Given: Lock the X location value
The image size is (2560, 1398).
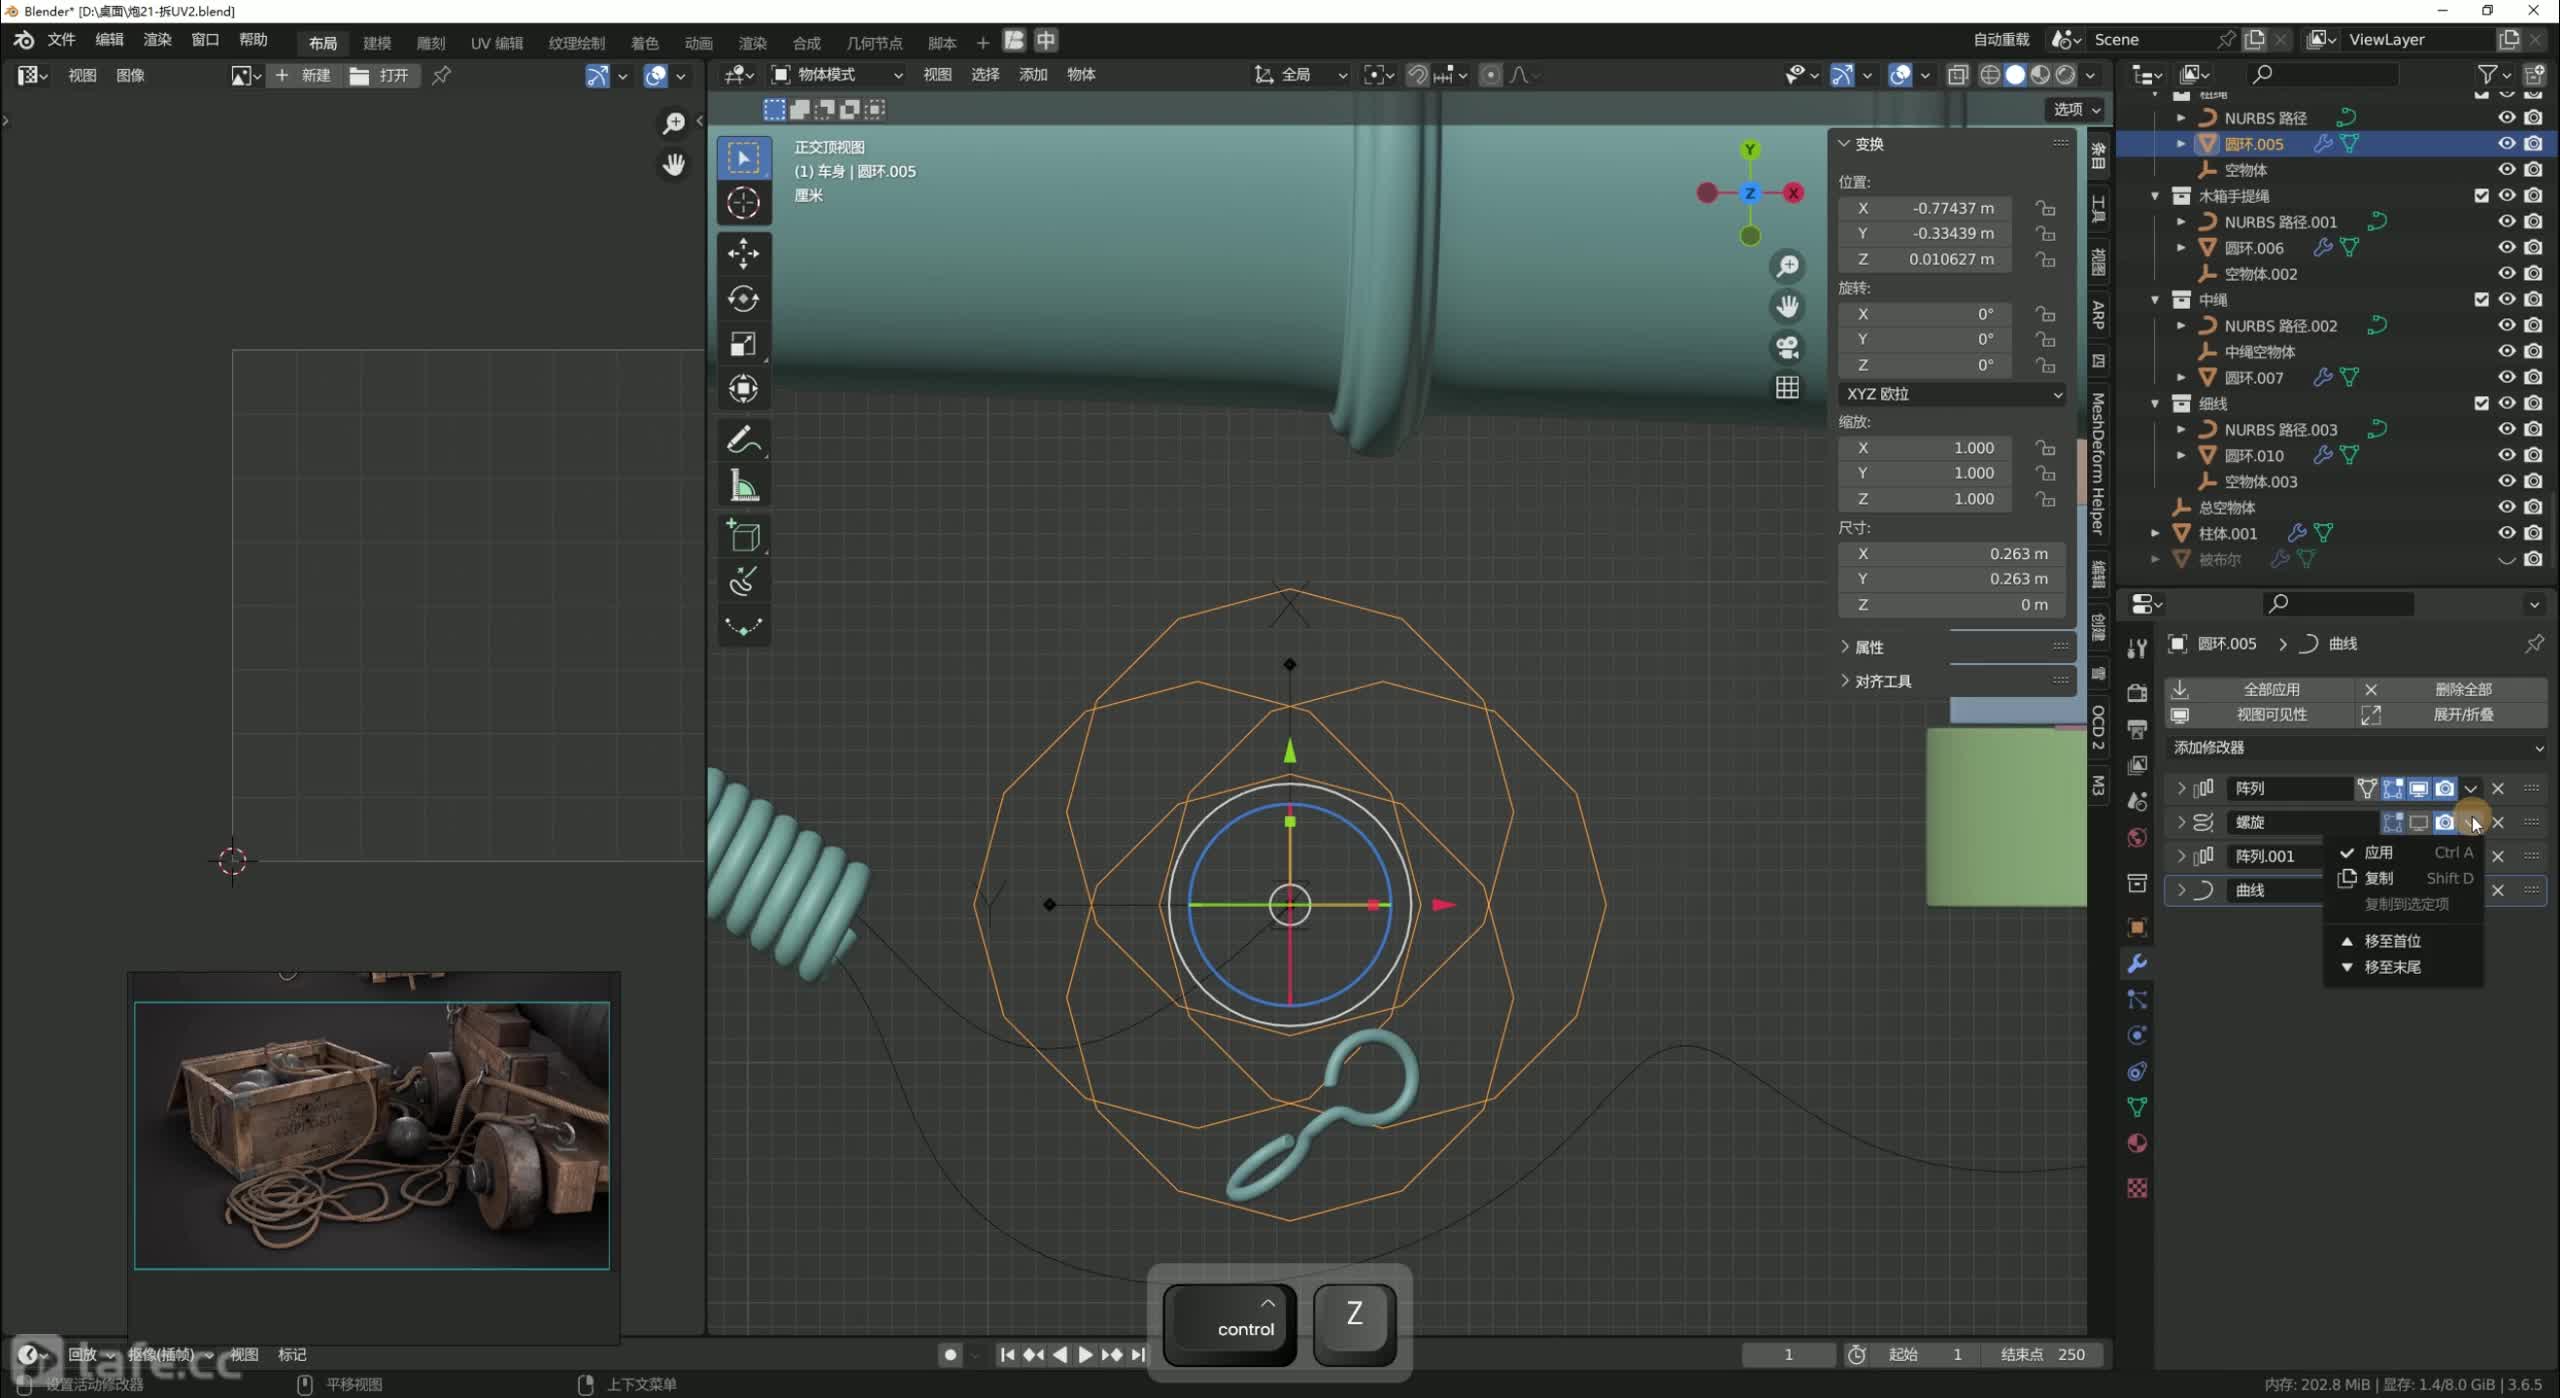Looking at the screenshot, I should pyautogui.click(x=2045, y=208).
